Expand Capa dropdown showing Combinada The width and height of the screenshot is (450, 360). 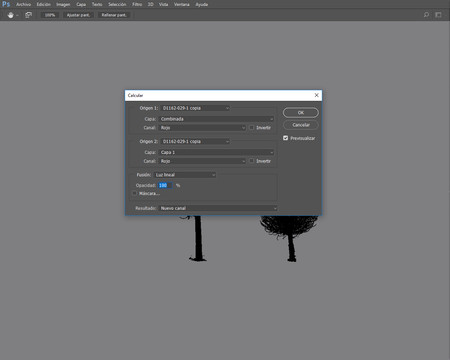216,119
